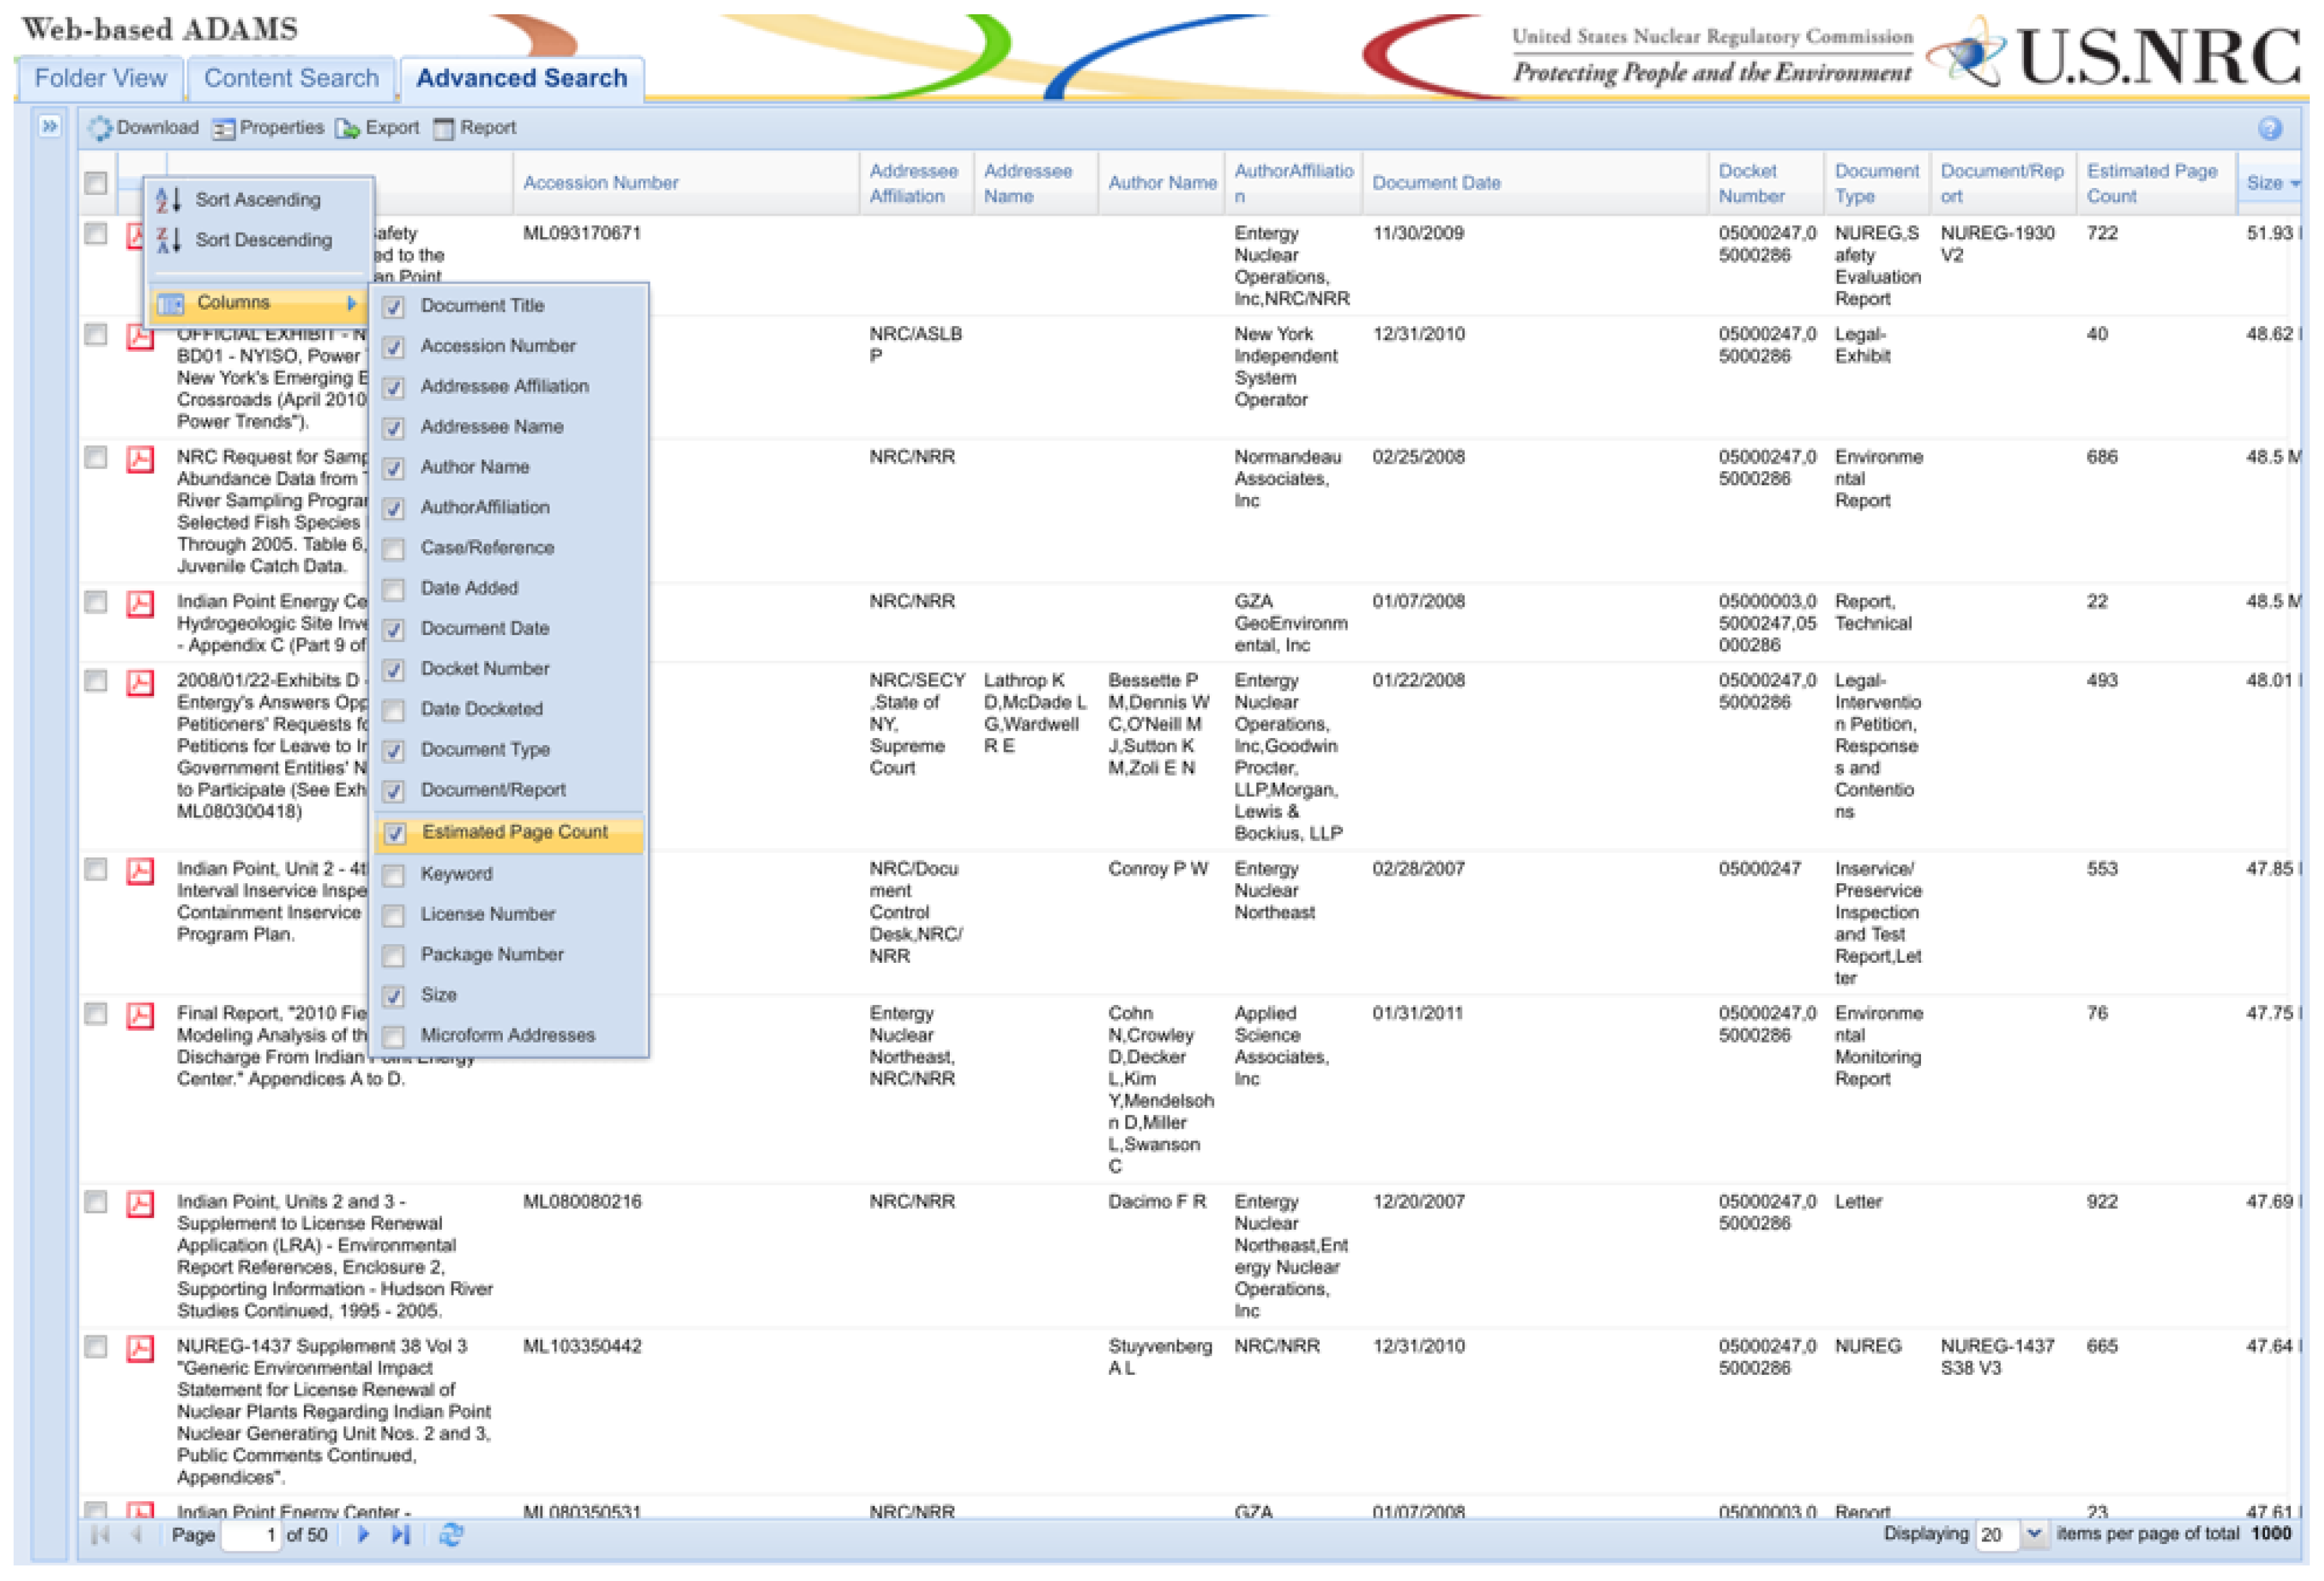Image resolution: width=2324 pixels, height=1581 pixels.
Task: Tick the select-all checkbox in the header
Action: (x=96, y=183)
